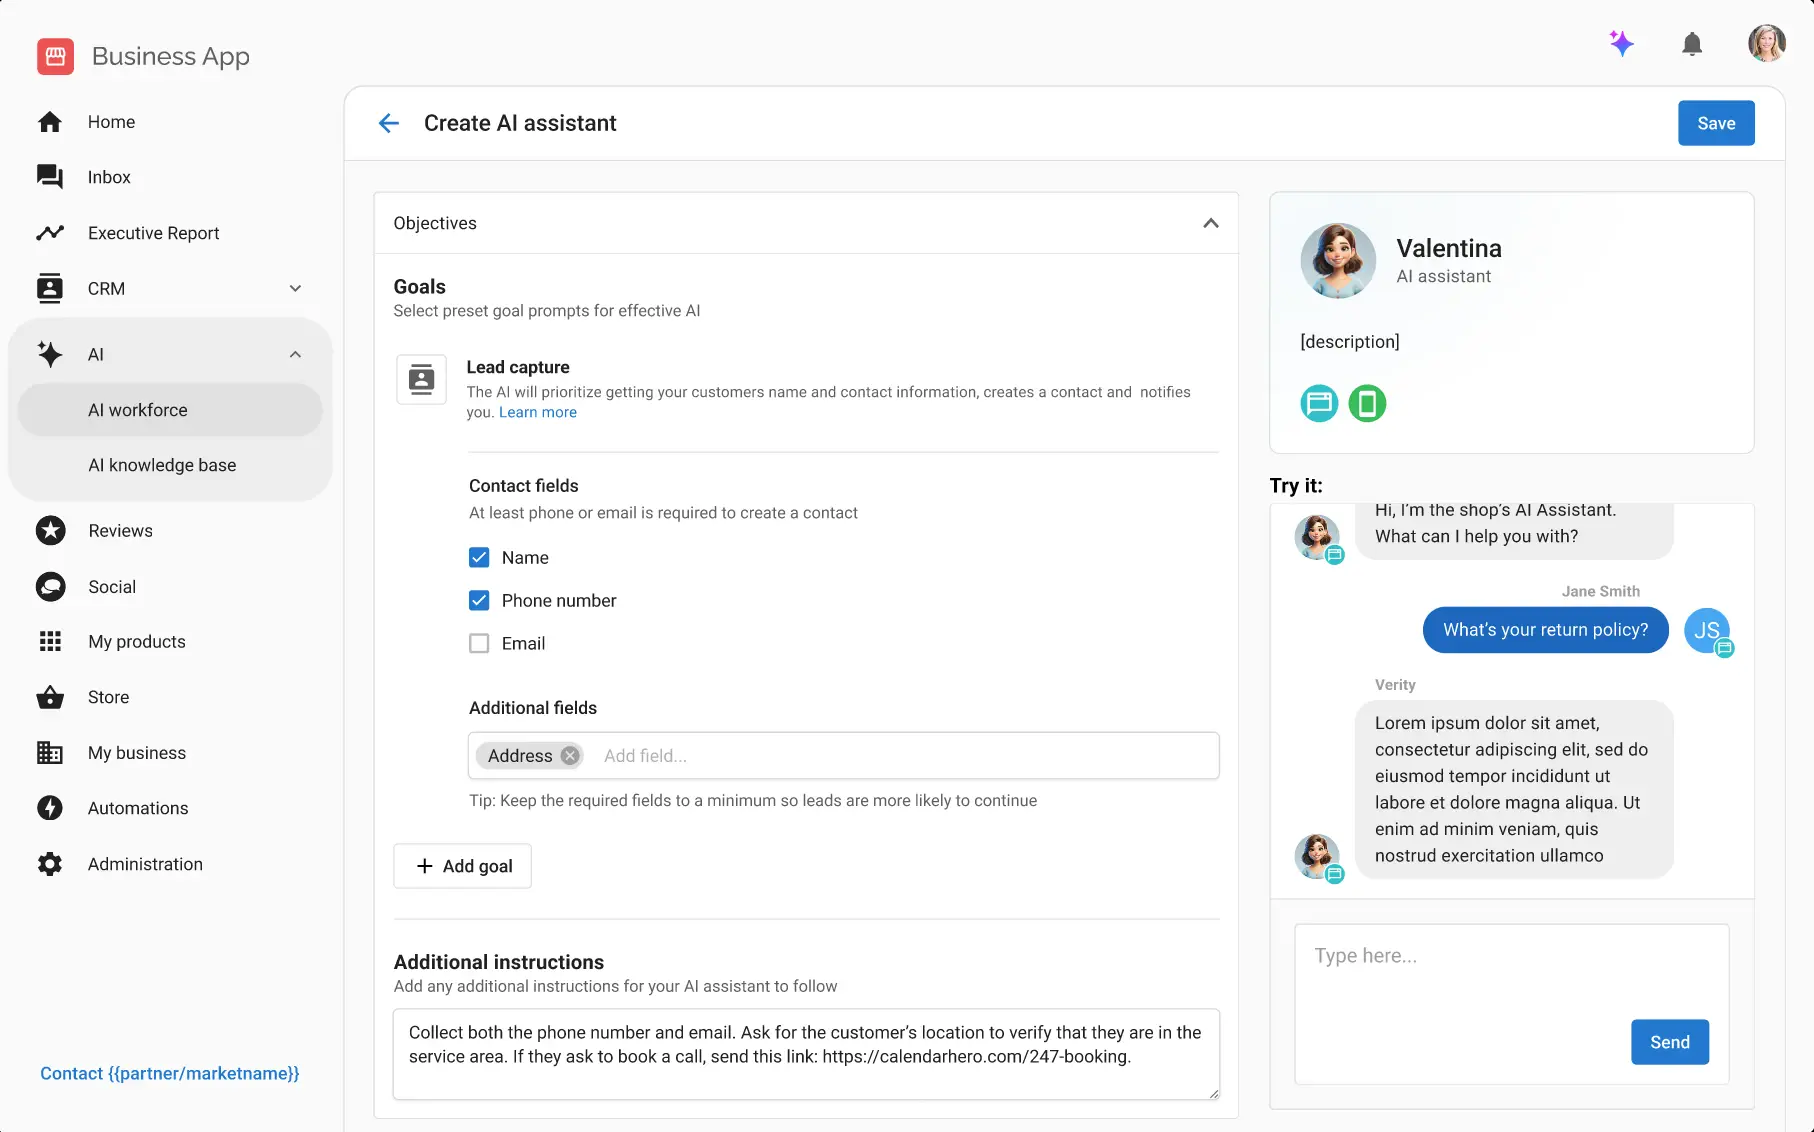Click the colorful AI sparkle icon
Screen dimensions: 1814x1132
[1621, 43]
